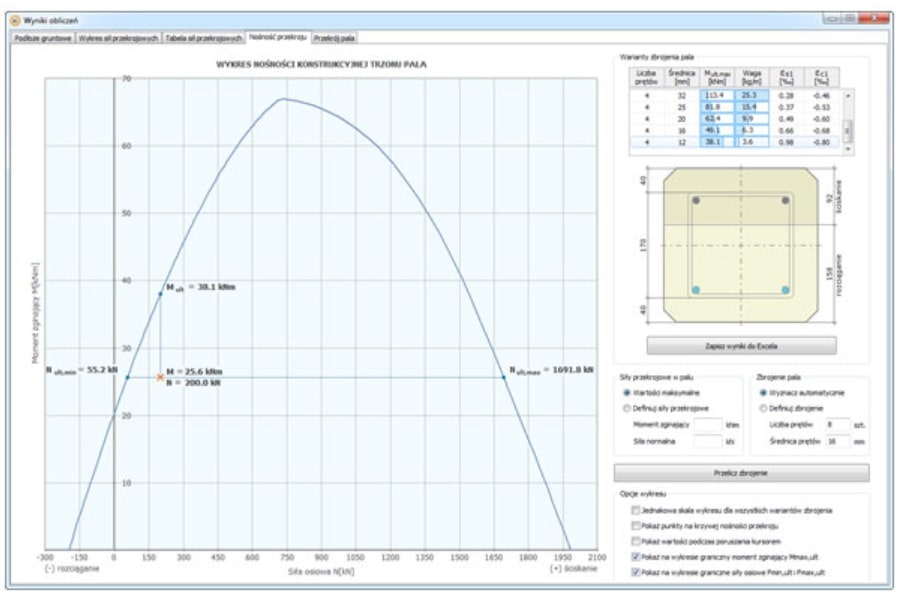Select the Definiuj zbrojenie radio option
The width and height of the screenshot is (904, 595).
click(x=761, y=408)
